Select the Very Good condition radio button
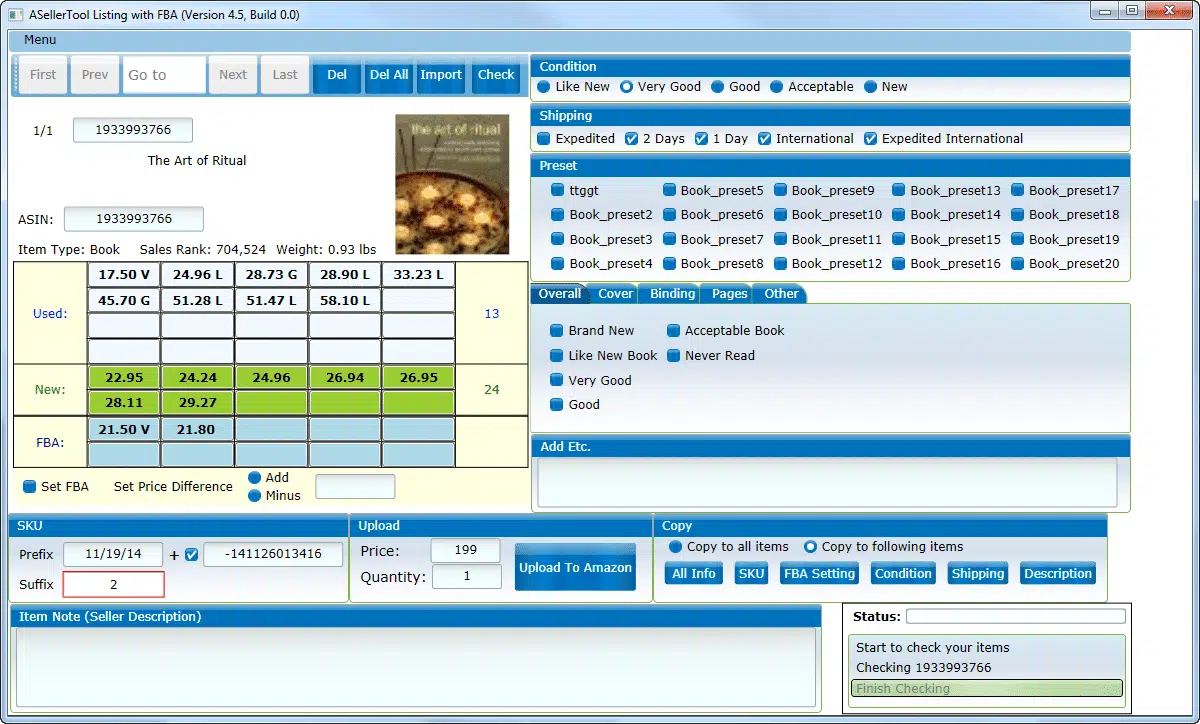The height and width of the screenshot is (724, 1200). pos(627,87)
